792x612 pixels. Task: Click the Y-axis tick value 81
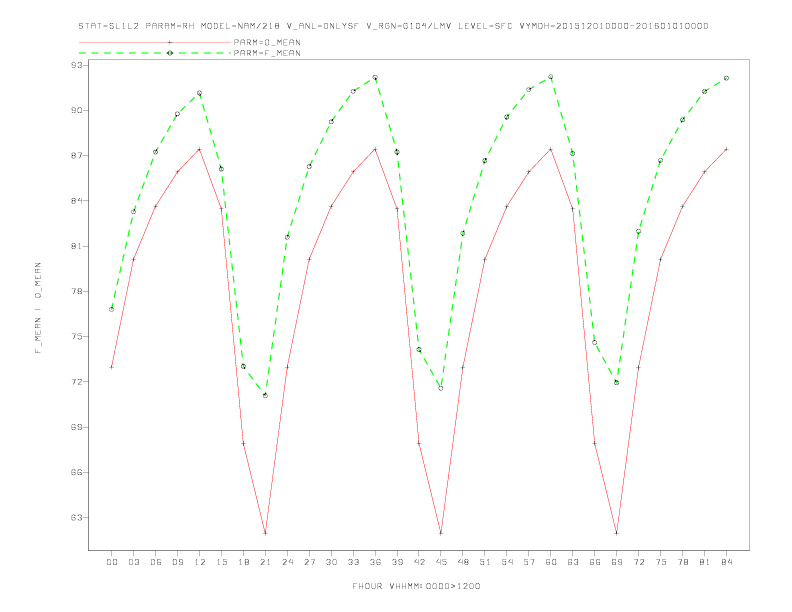(x=77, y=246)
